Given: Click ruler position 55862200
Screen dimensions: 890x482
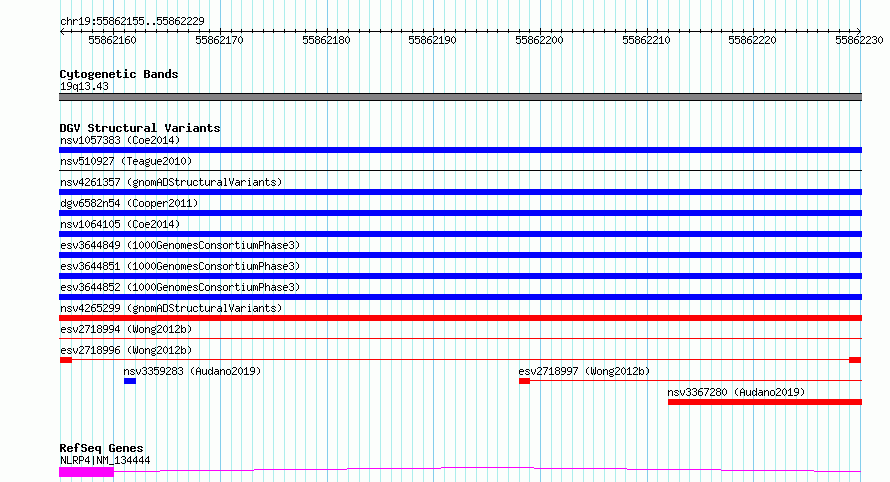Looking at the screenshot, I should 539,40.
